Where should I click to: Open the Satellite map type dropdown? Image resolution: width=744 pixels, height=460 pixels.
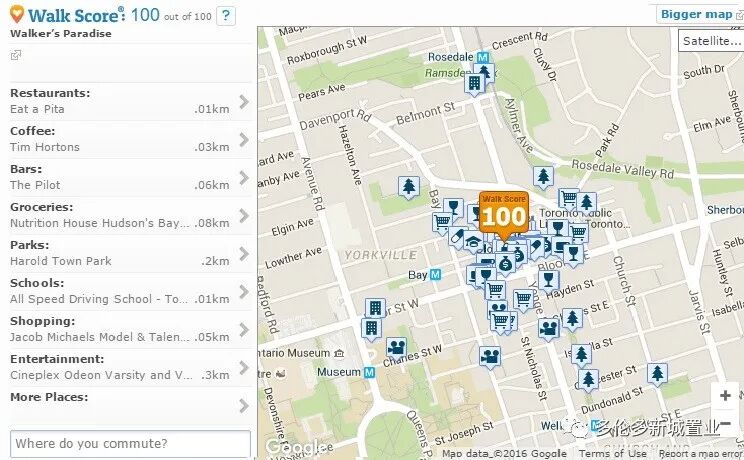(711, 41)
